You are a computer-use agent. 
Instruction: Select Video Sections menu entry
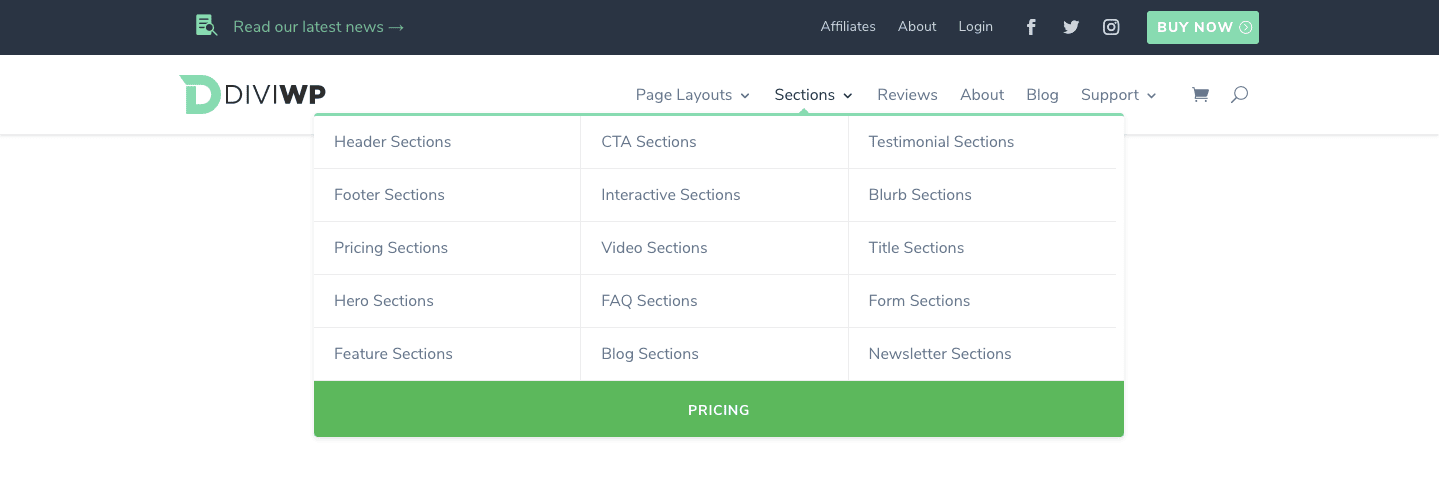pos(714,248)
